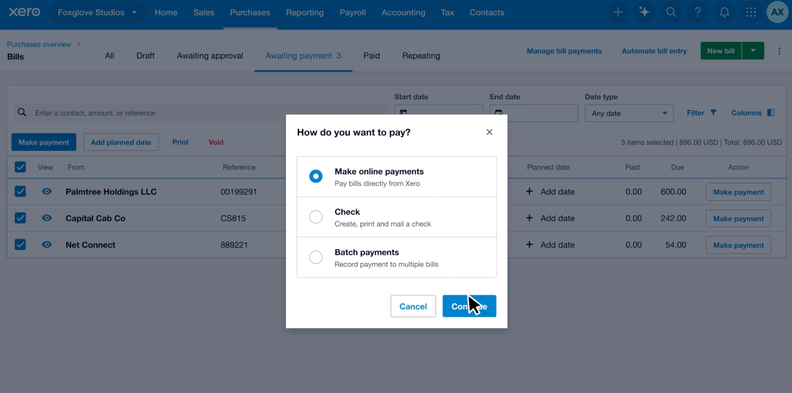Switch to the All bills tab
Screen dimensions: 792x393
coord(109,56)
